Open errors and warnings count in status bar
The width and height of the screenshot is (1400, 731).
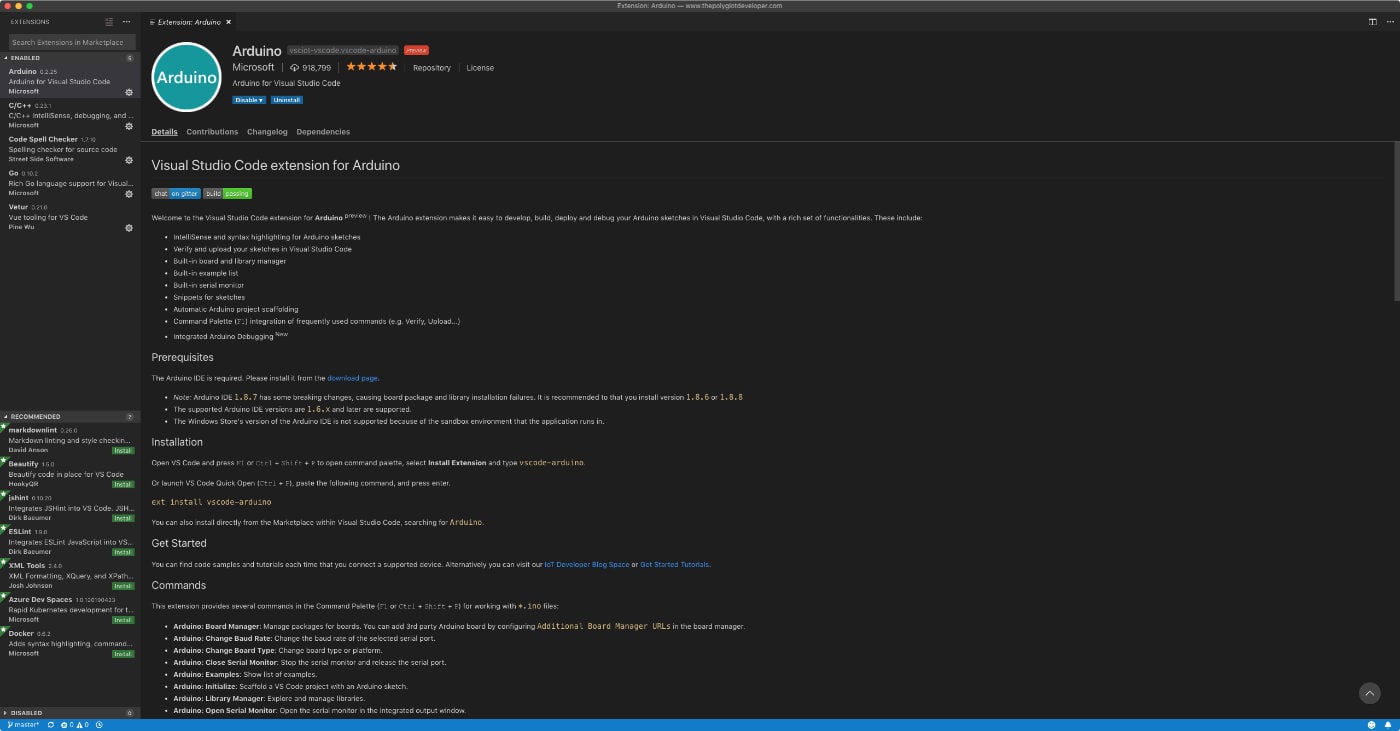(75, 725)
